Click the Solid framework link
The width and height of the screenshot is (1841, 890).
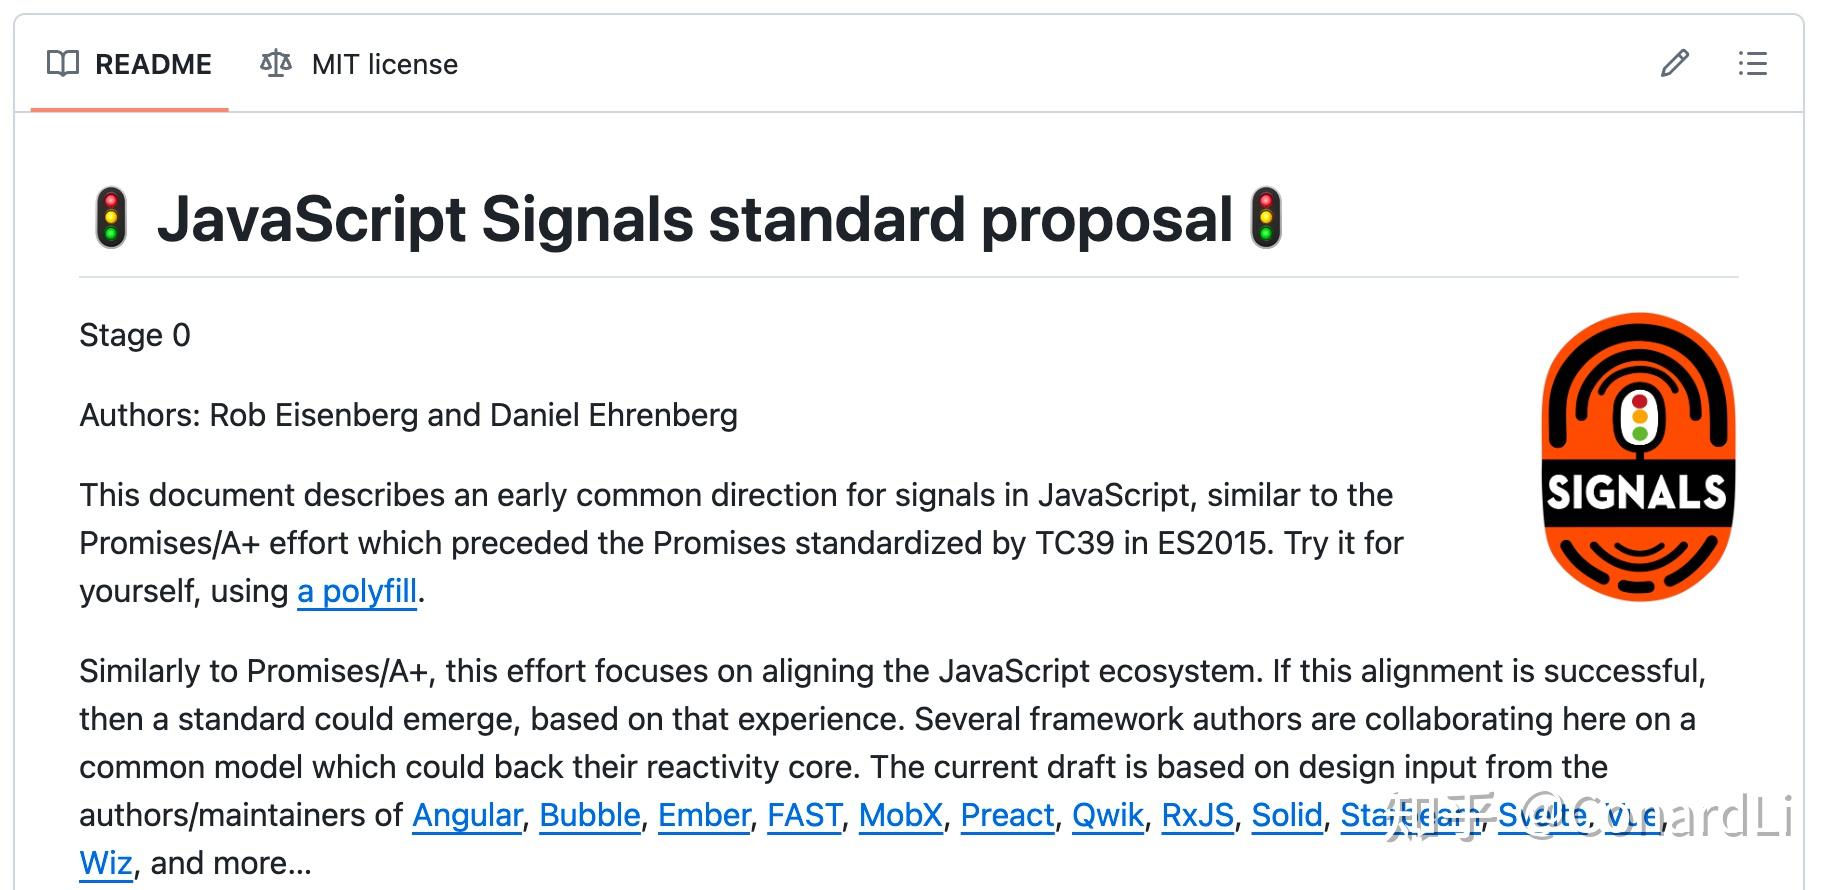tap(1286, 815)
